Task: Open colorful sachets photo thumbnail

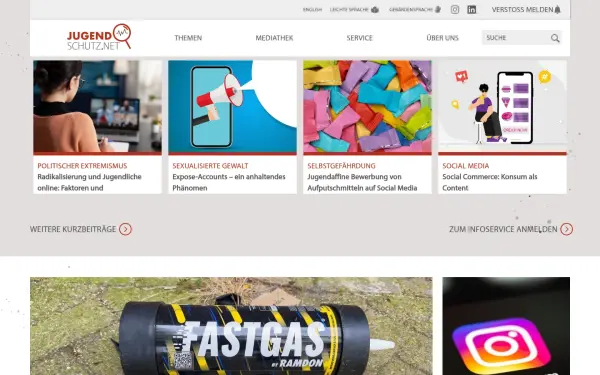Action: click(x=367, y=106)
